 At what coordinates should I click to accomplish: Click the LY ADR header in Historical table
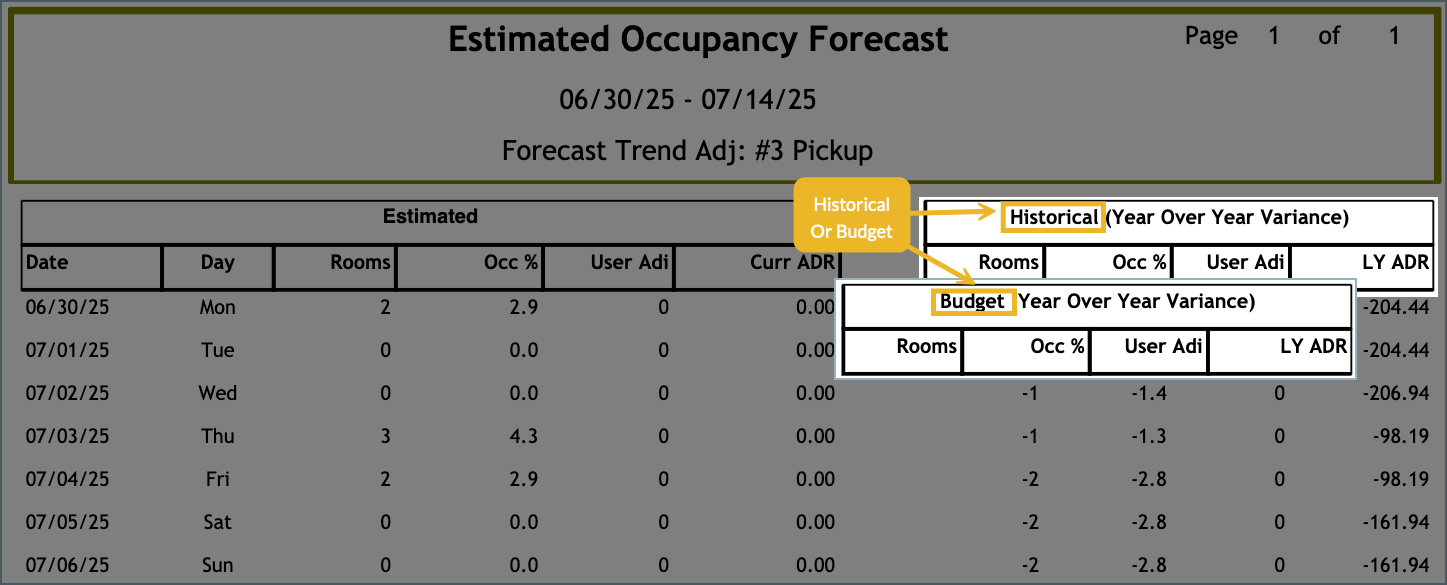(1396, 262)
